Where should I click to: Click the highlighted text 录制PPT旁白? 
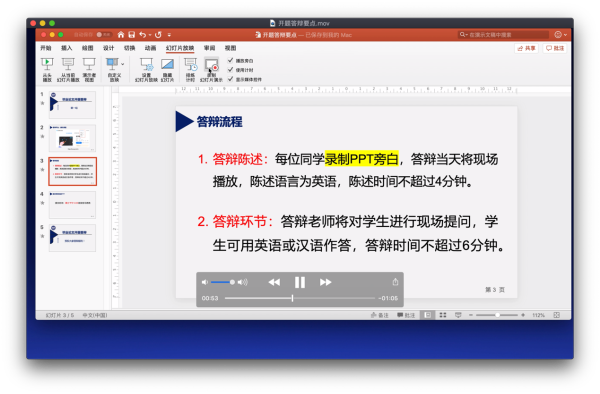point(362,159)
